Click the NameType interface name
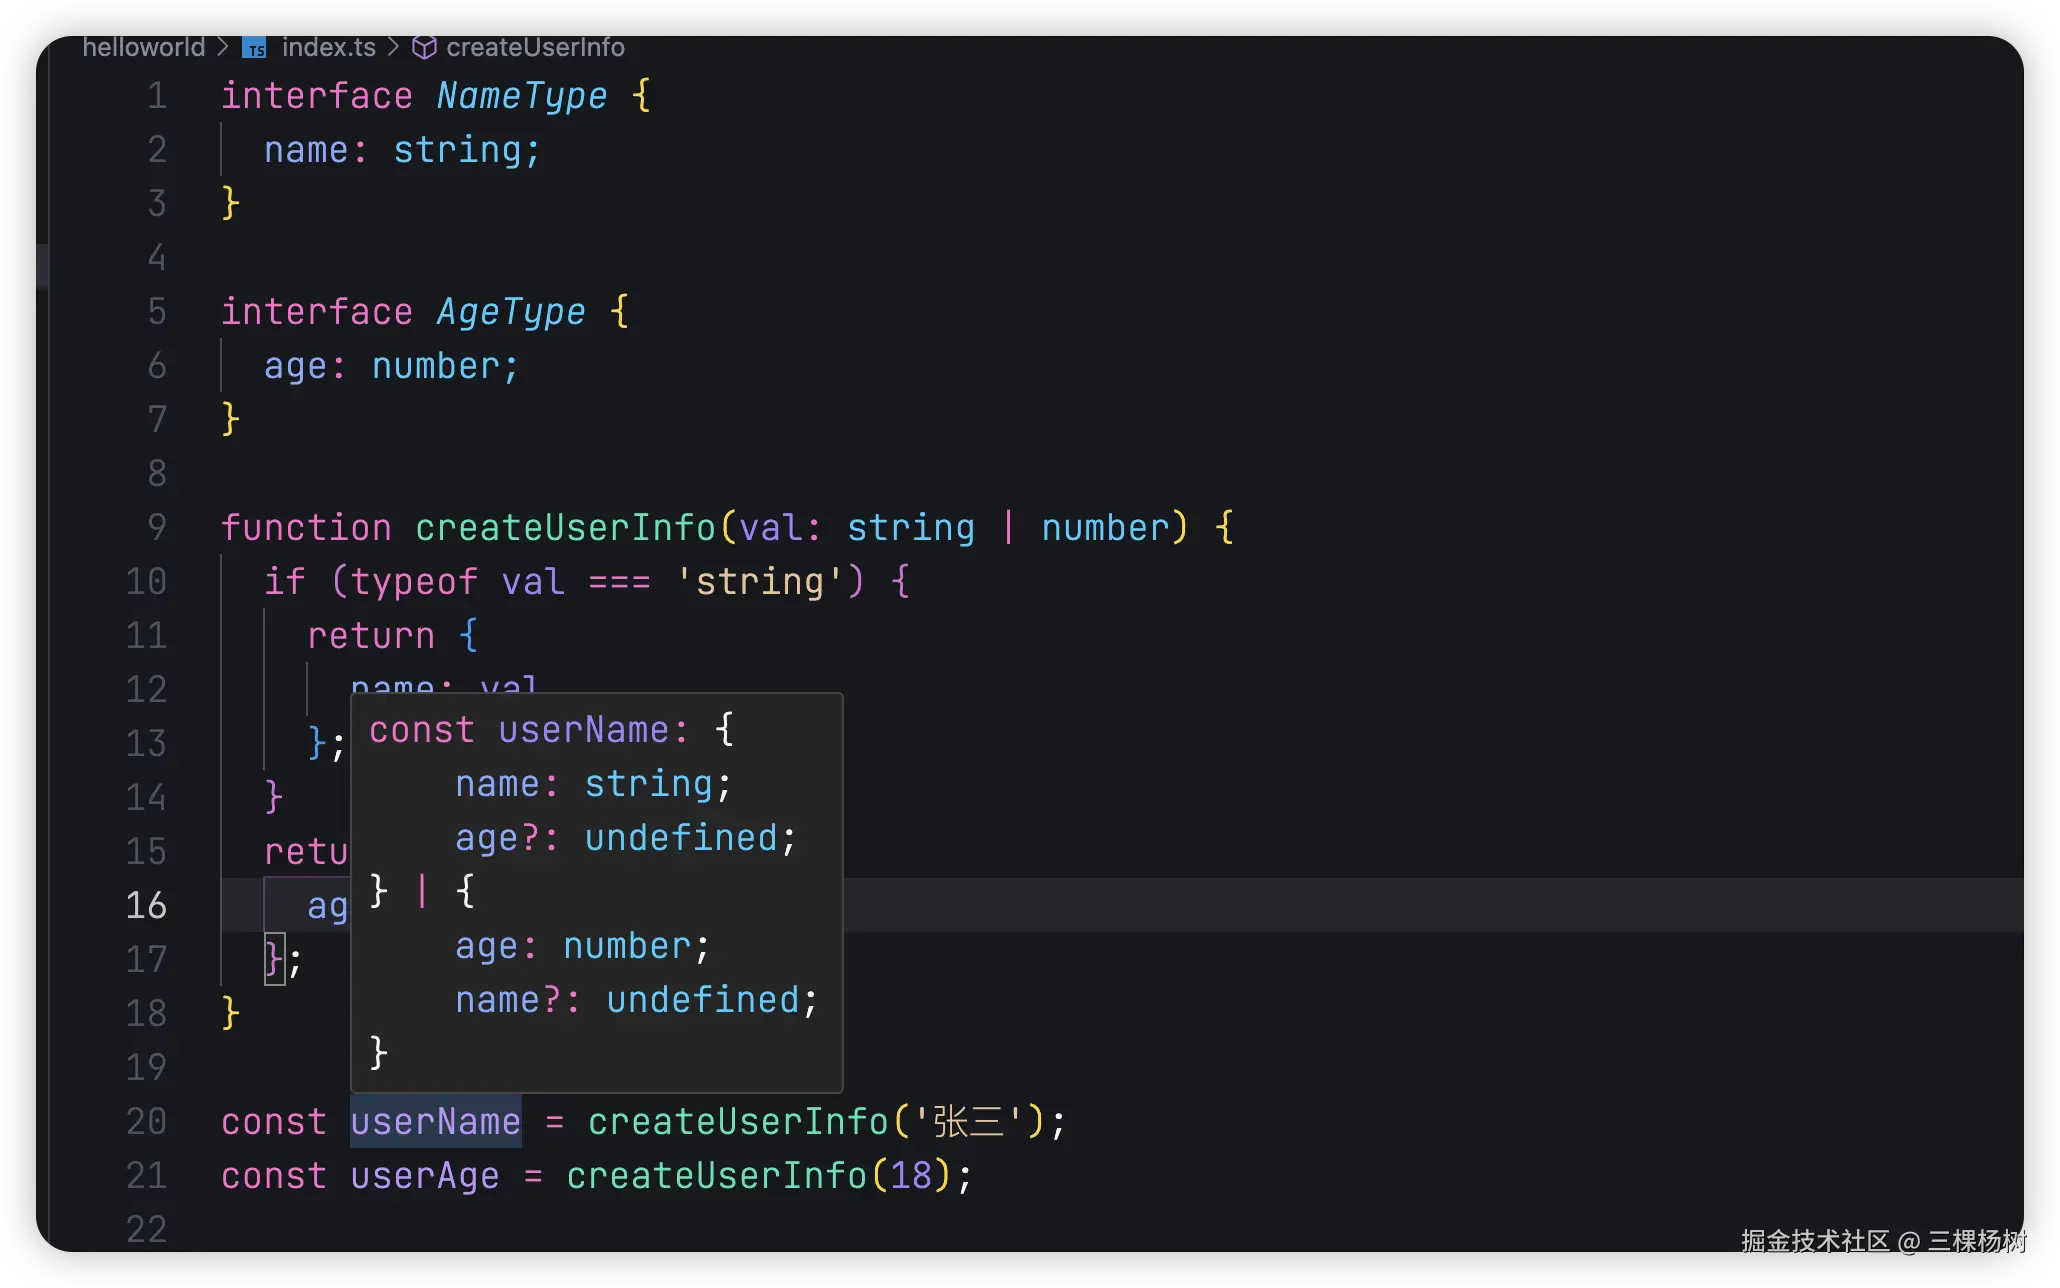Viewport: 2060px width, 1288px height. tap(521, 96)
